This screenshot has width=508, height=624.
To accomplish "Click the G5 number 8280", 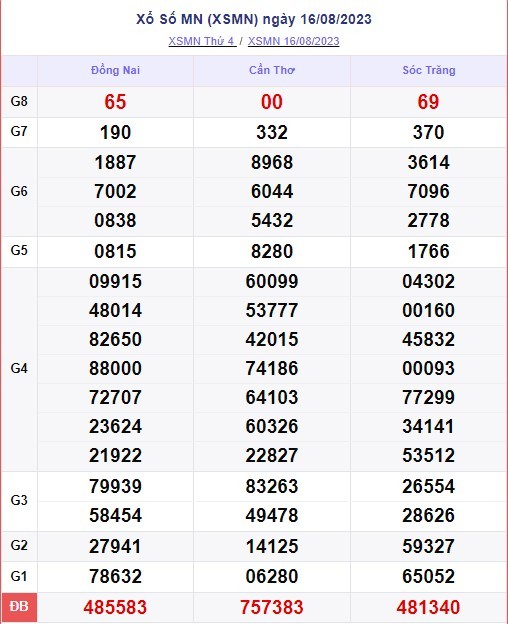I will 272,252.
